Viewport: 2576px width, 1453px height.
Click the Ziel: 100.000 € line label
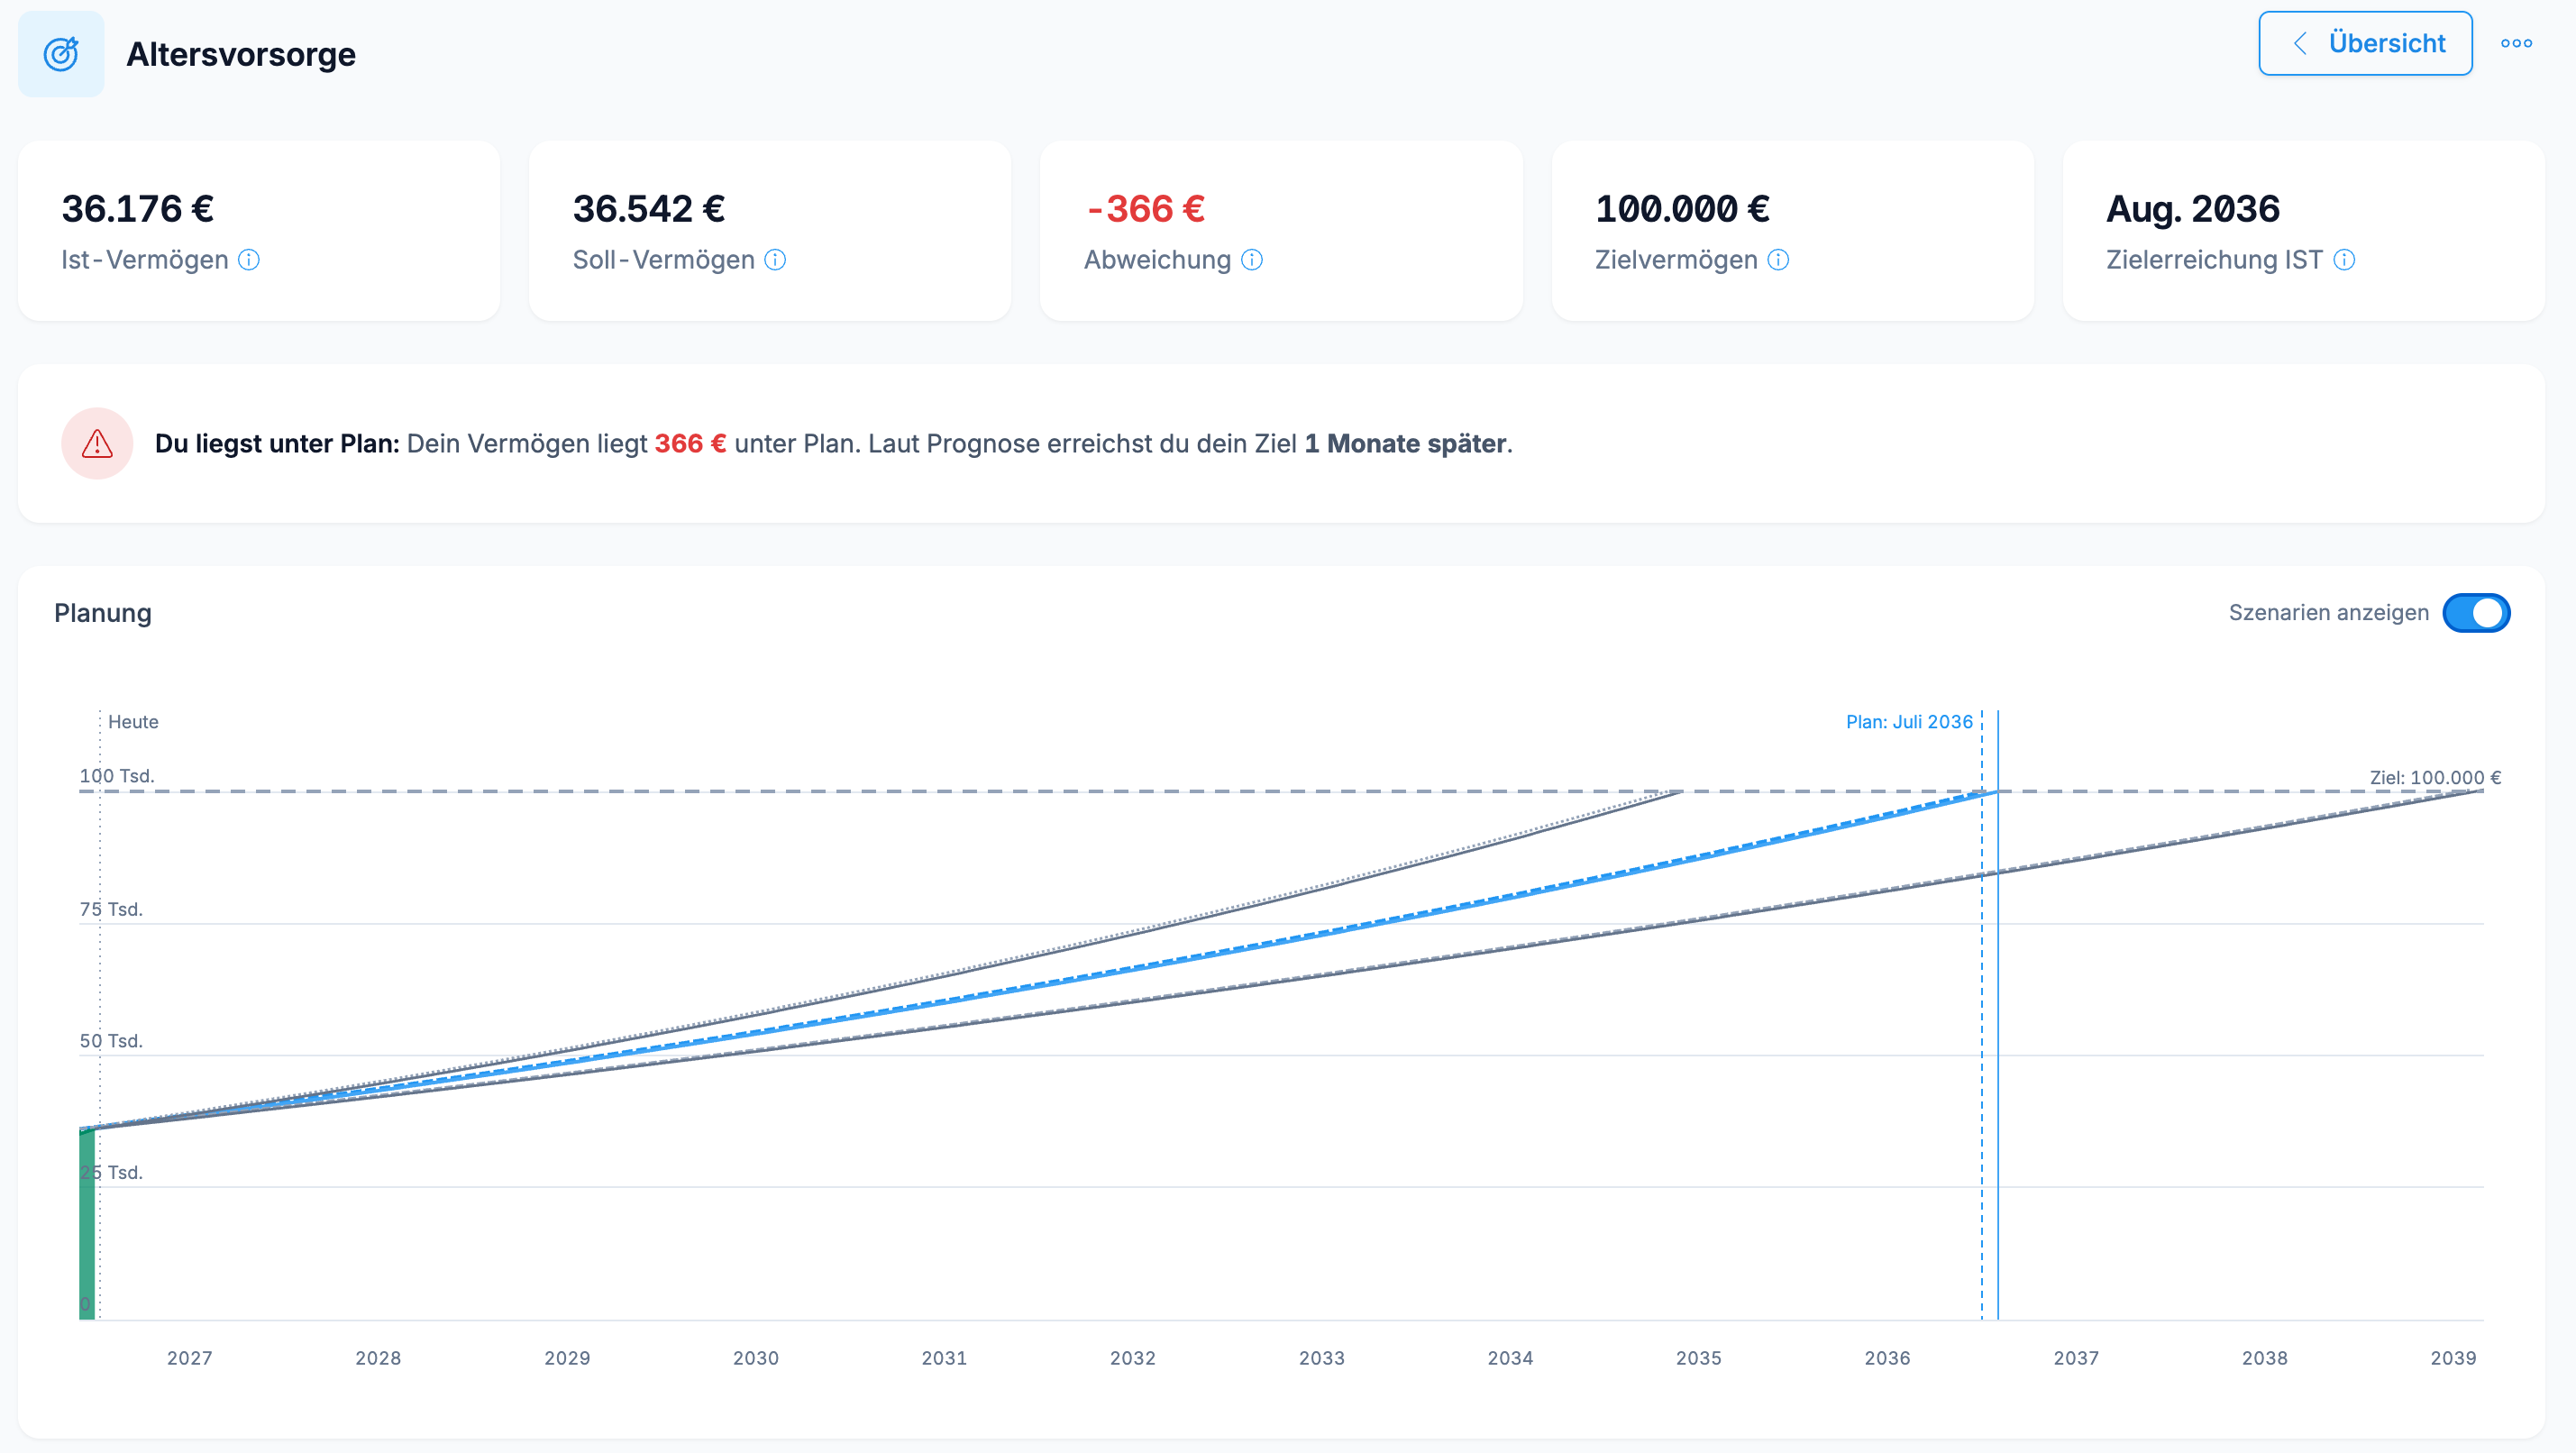tap(2435, 777)
